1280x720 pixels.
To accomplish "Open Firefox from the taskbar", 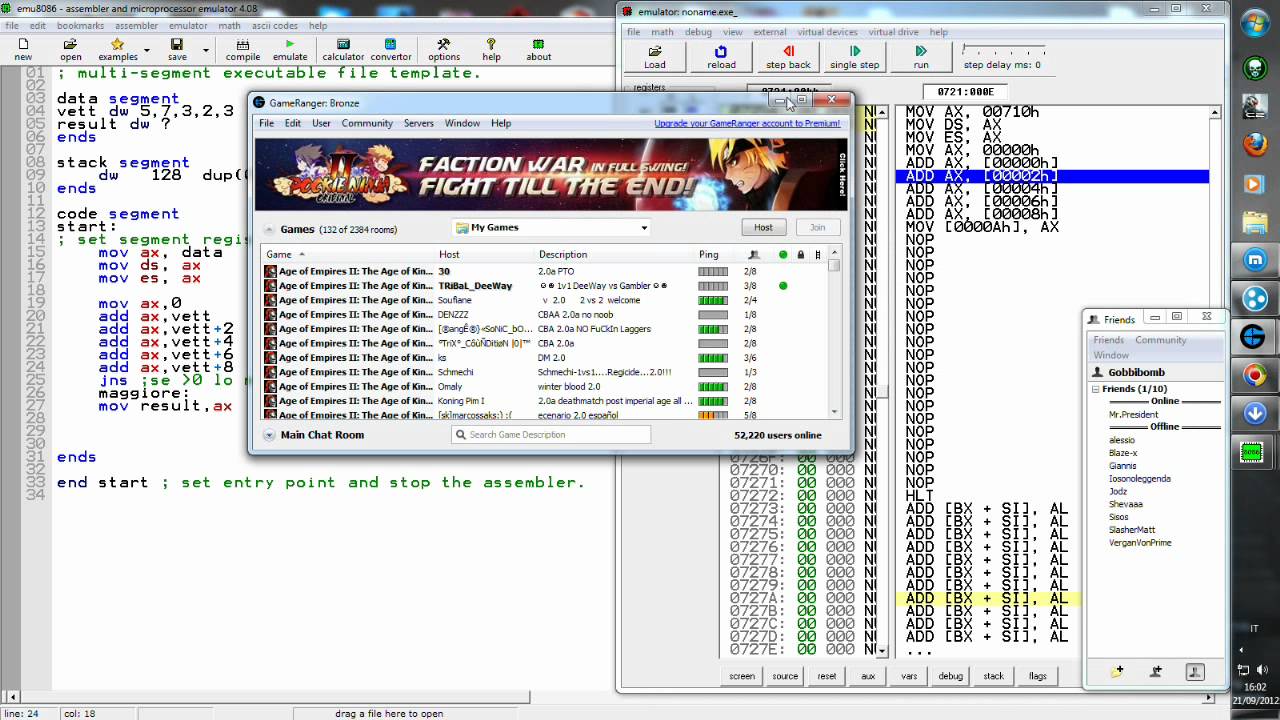I will (x=1253, y=145).
